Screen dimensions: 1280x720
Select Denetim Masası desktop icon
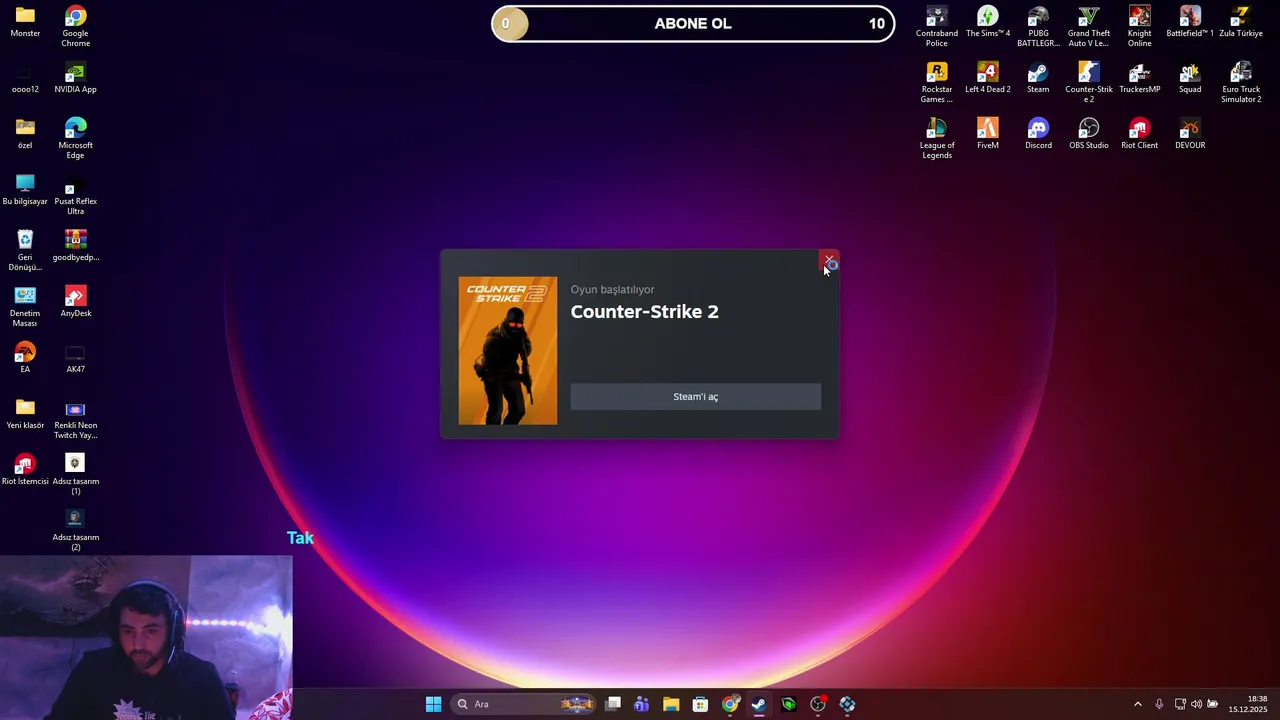click(x=25, y=306)
